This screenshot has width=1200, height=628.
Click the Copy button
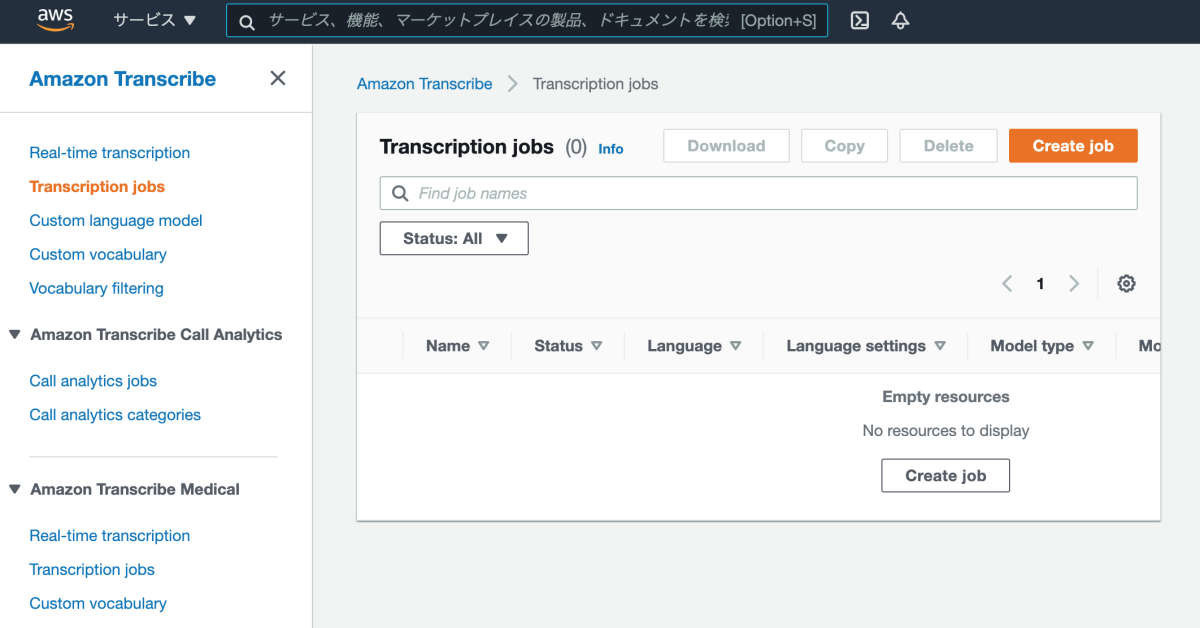[x=844, y=146]
